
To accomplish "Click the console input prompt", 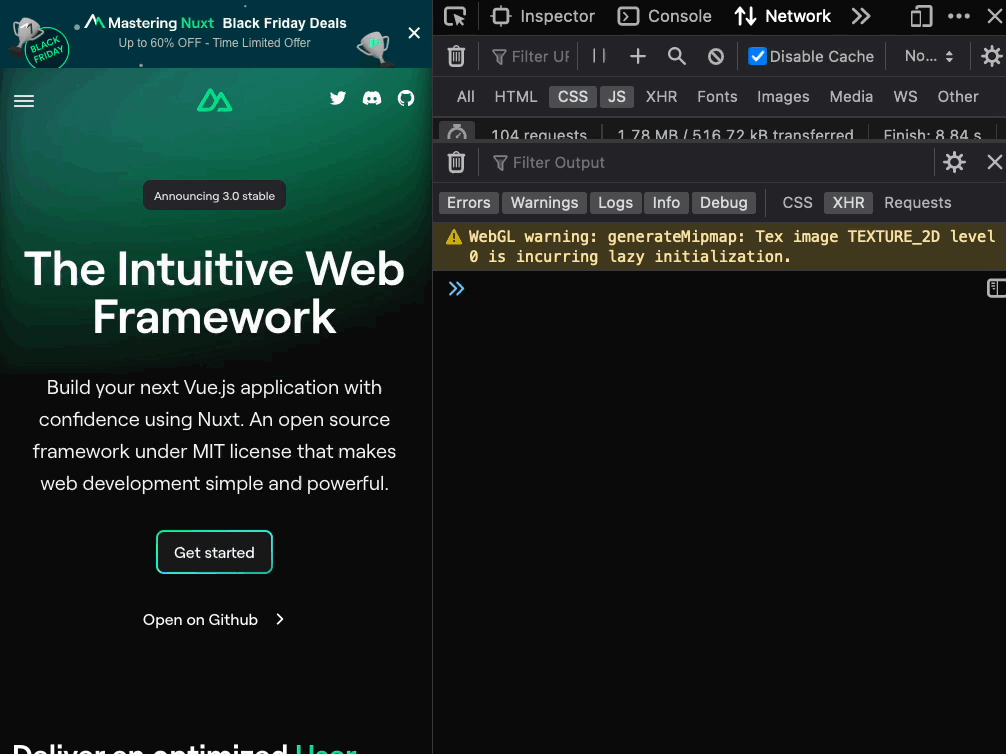I will 719,289.
